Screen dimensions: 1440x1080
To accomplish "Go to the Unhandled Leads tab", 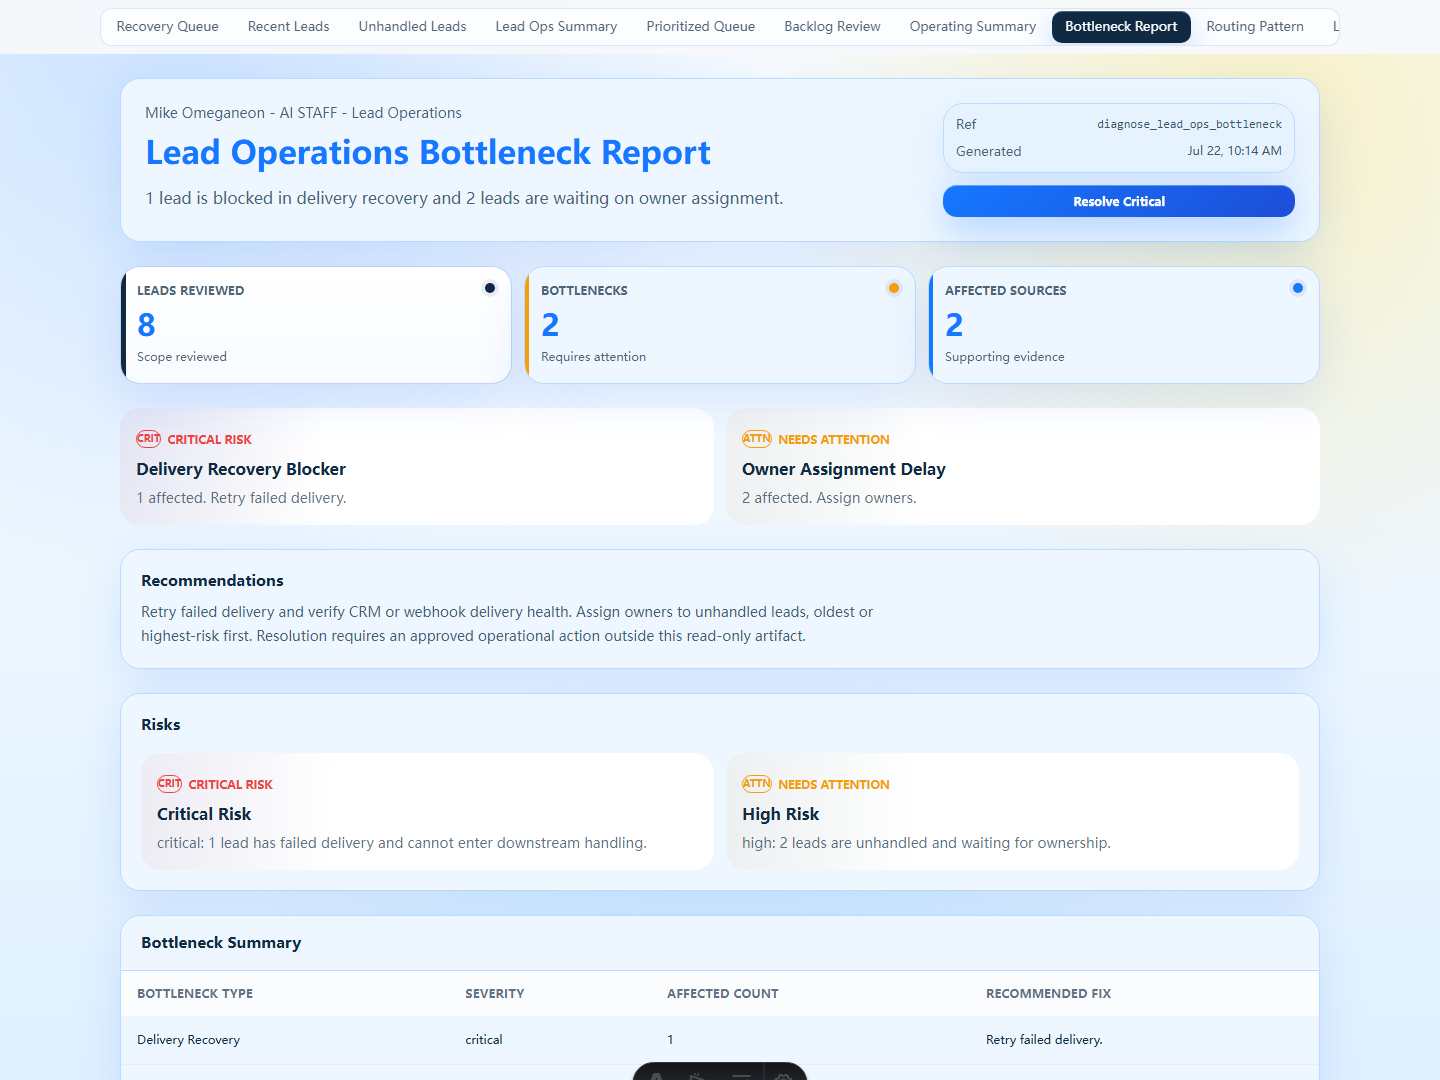I will [x=413, y=27].
